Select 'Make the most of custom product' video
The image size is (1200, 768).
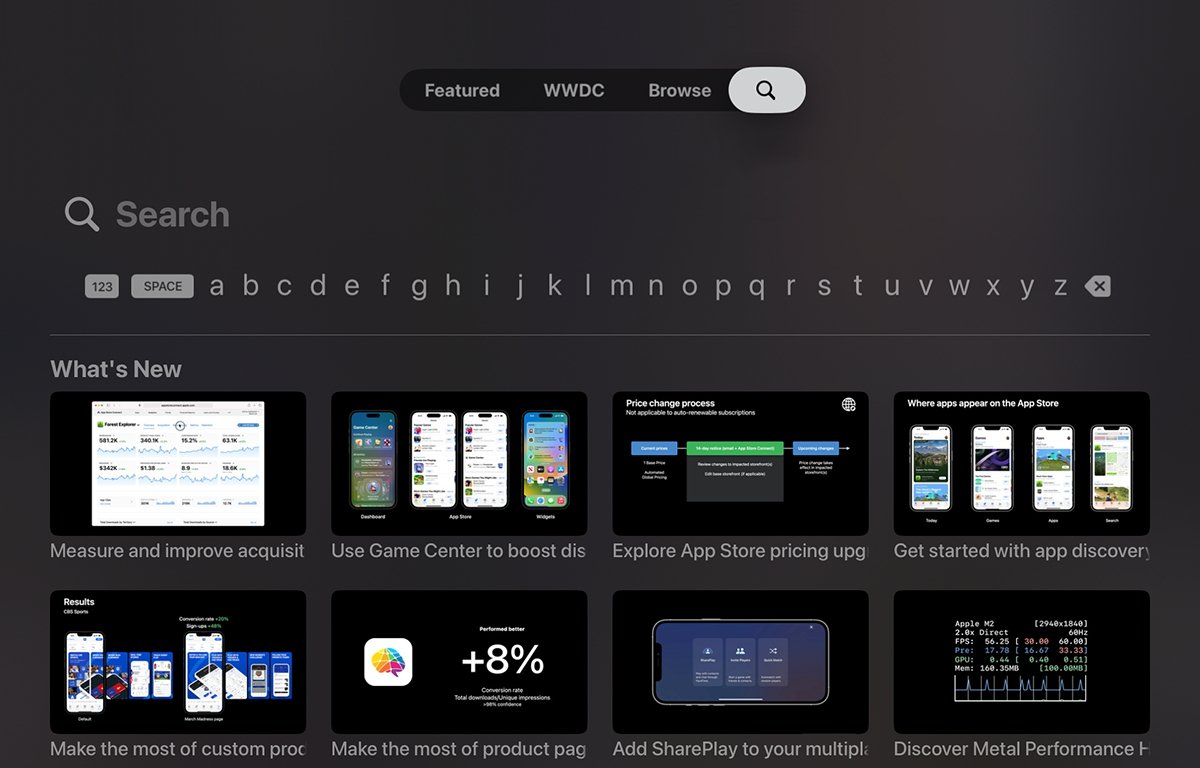tap(178, 662)
